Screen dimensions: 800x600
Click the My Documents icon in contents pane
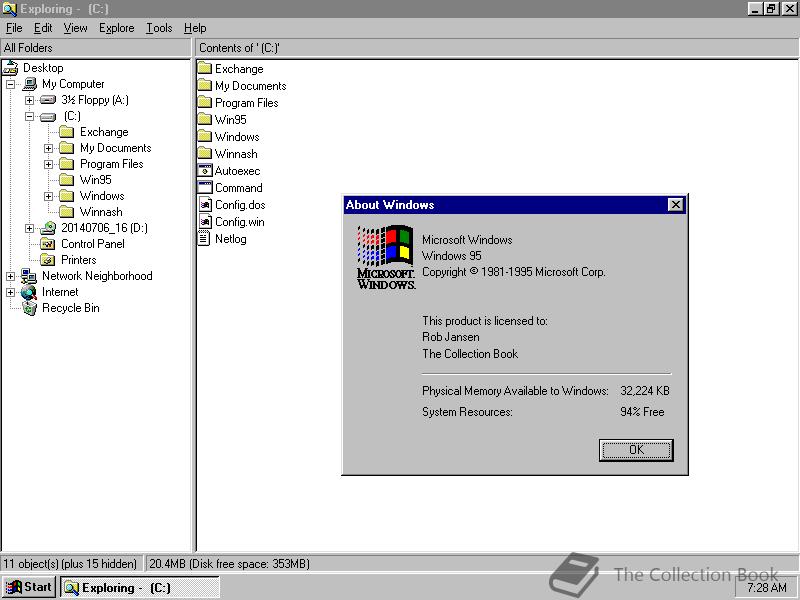(x=205, y=85)
